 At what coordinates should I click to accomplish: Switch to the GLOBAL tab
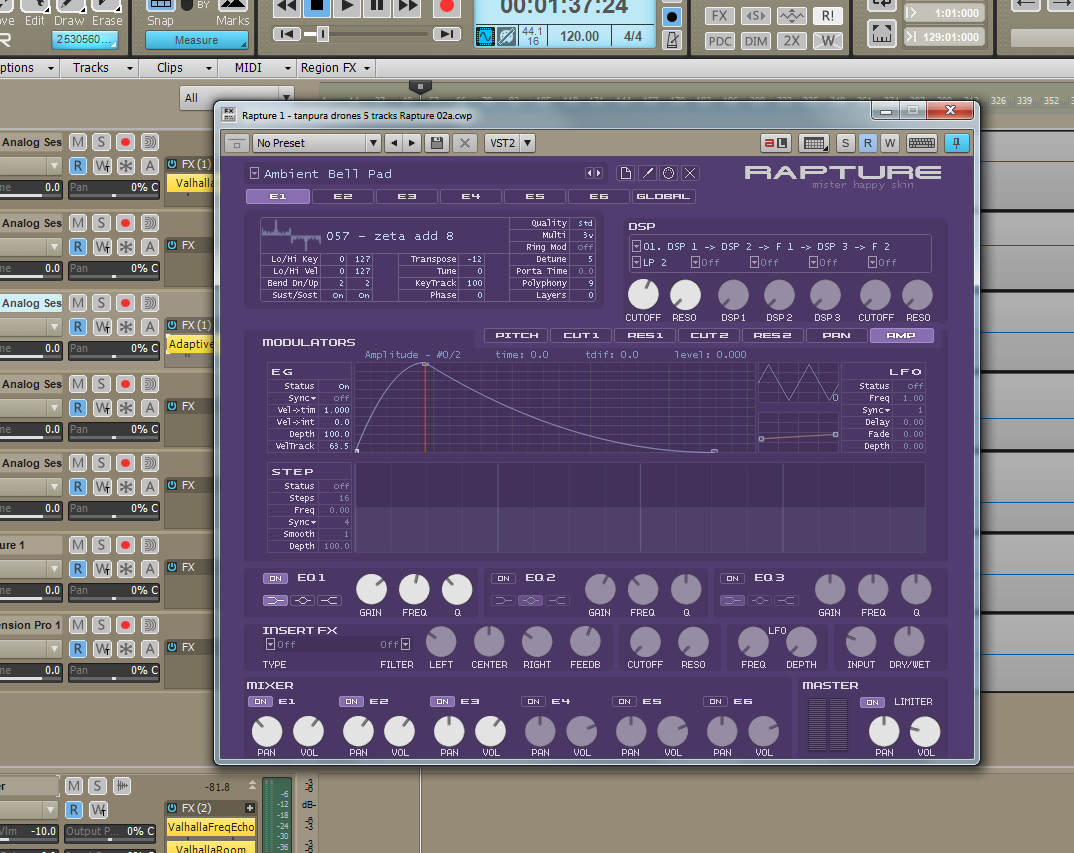pyautogui.click(x=663, y=197)
